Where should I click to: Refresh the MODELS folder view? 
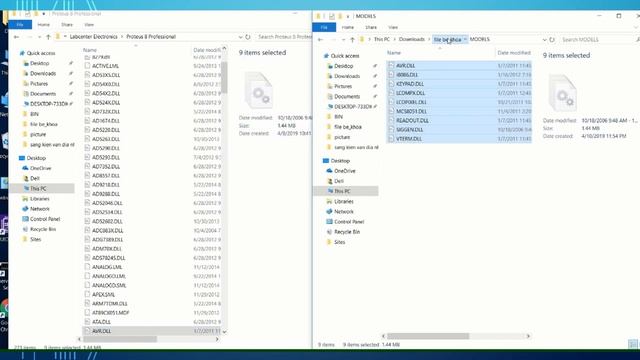tap(552, 40)
